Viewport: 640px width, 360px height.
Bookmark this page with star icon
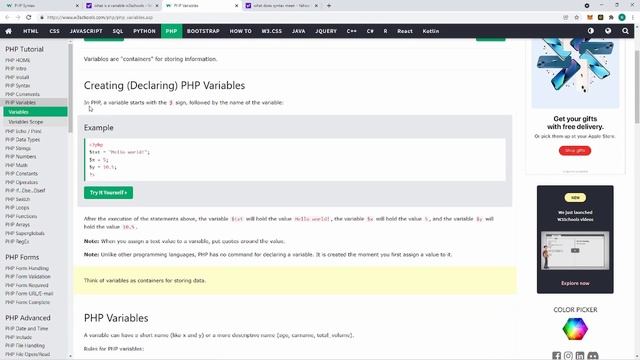point(577,17)
